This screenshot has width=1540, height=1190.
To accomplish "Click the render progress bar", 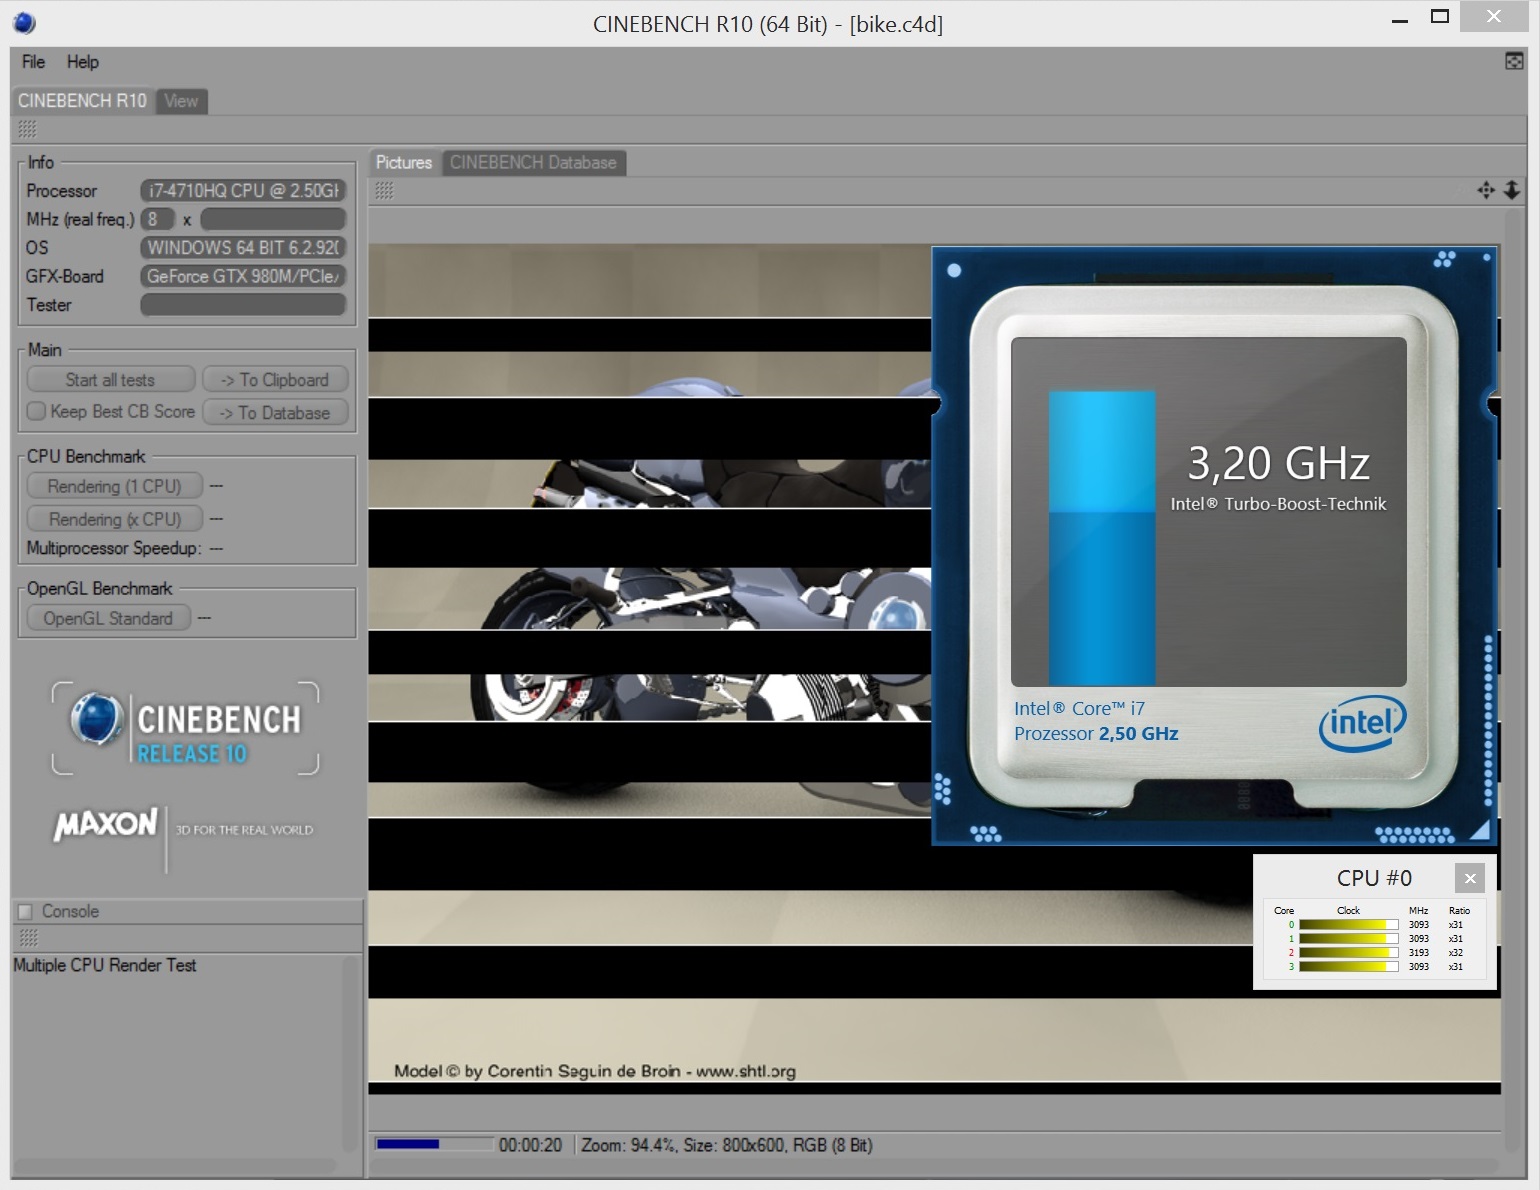I will pyautogui.click(x=434, y=1144).
